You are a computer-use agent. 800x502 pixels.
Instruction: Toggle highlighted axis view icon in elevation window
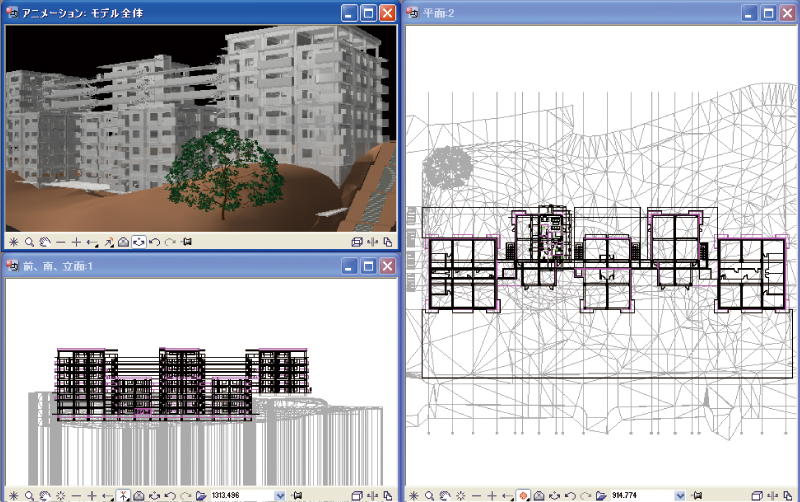(x=123, y=495)
